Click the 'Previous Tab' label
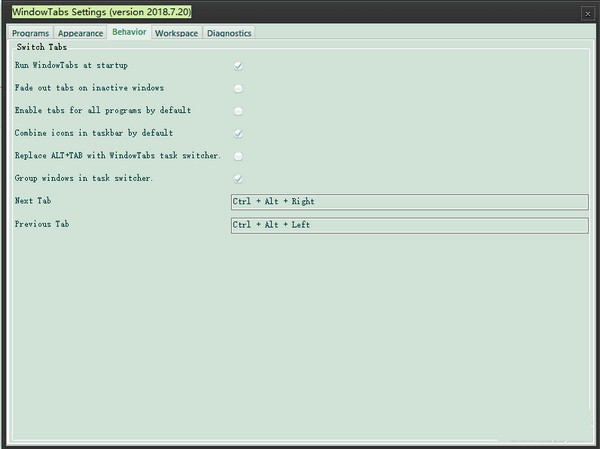Viewport: 600px width, 449px height. tap(42, 224)
